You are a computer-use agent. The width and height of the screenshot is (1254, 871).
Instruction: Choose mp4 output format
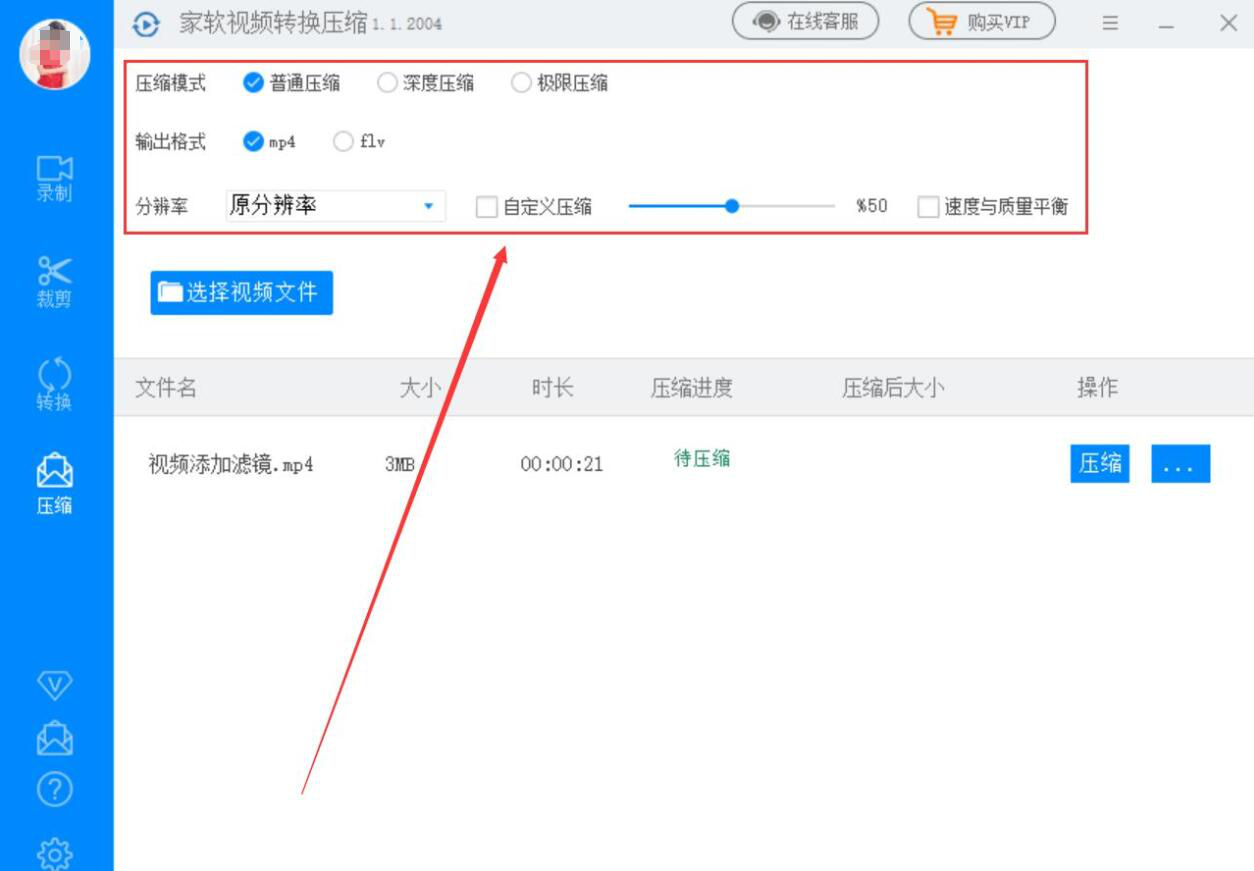[x=270, y=142]
